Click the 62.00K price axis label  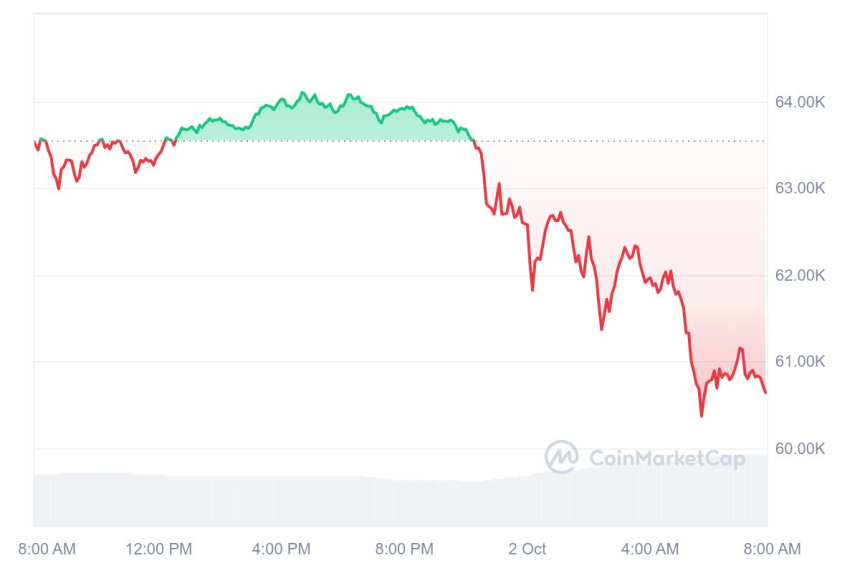[799, 275]
